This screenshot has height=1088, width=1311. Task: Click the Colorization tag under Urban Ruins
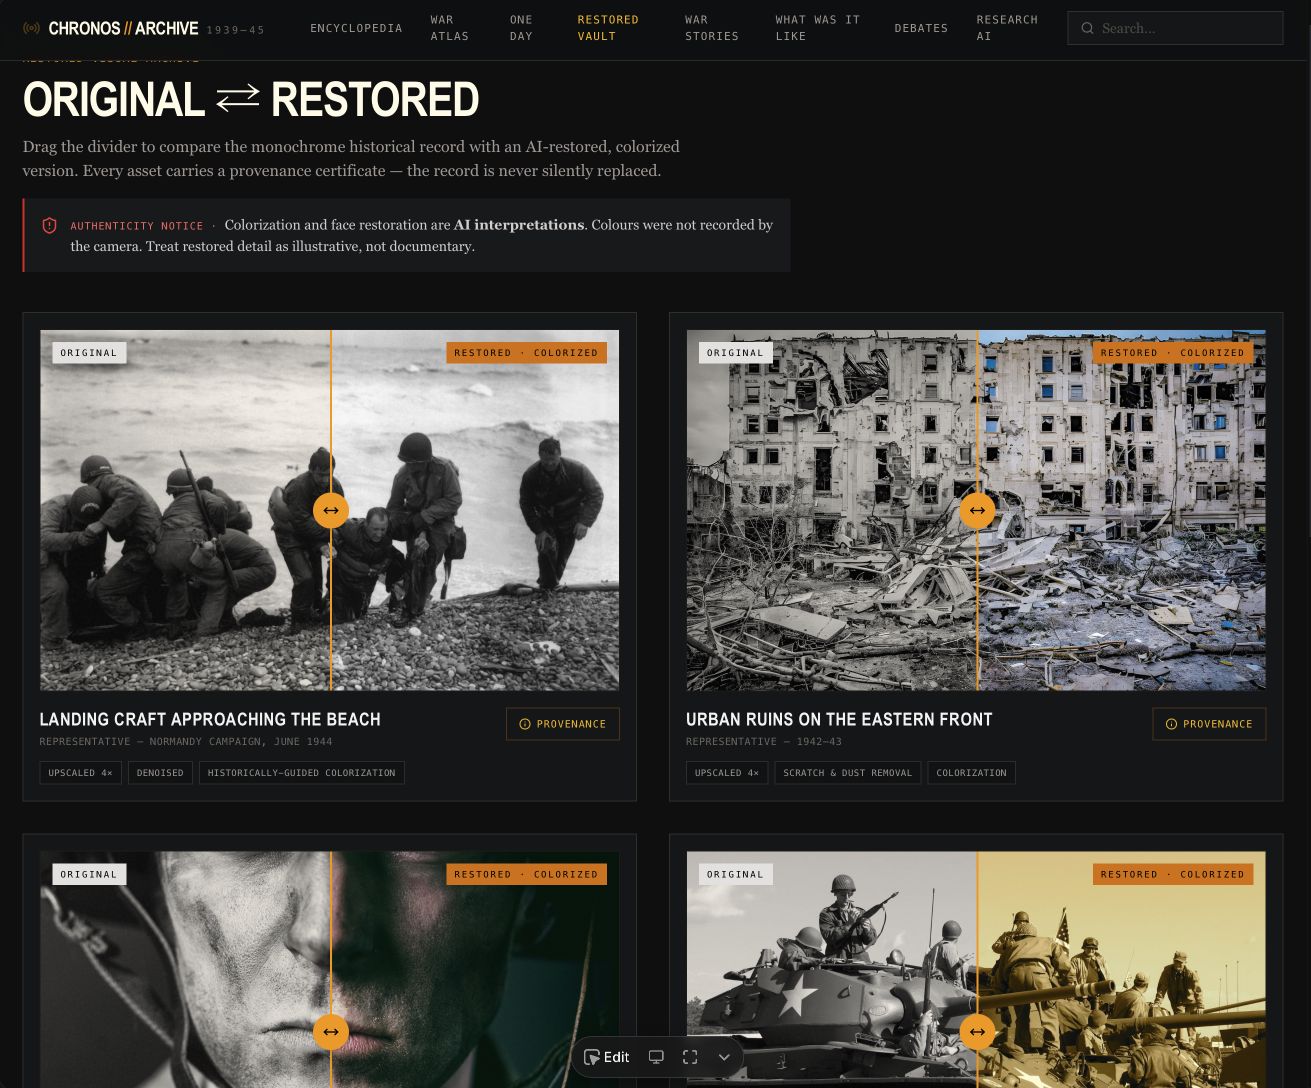(x=972, y=773)
